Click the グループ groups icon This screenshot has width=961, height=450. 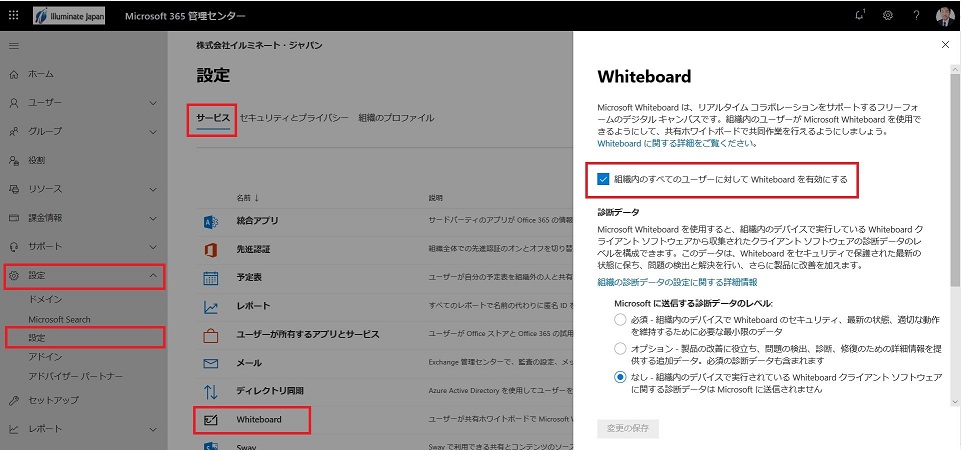[13, 131]
